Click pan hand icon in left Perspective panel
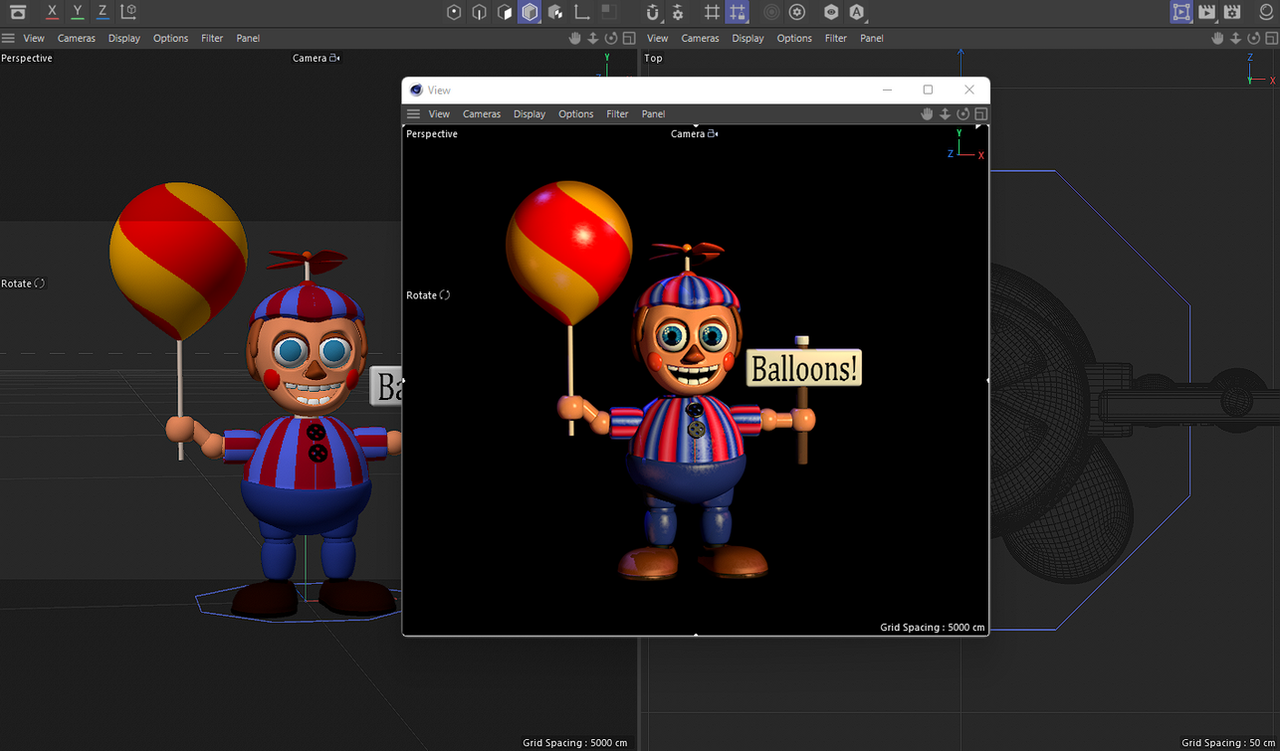 pyautogui.click(x=575, y=38)
